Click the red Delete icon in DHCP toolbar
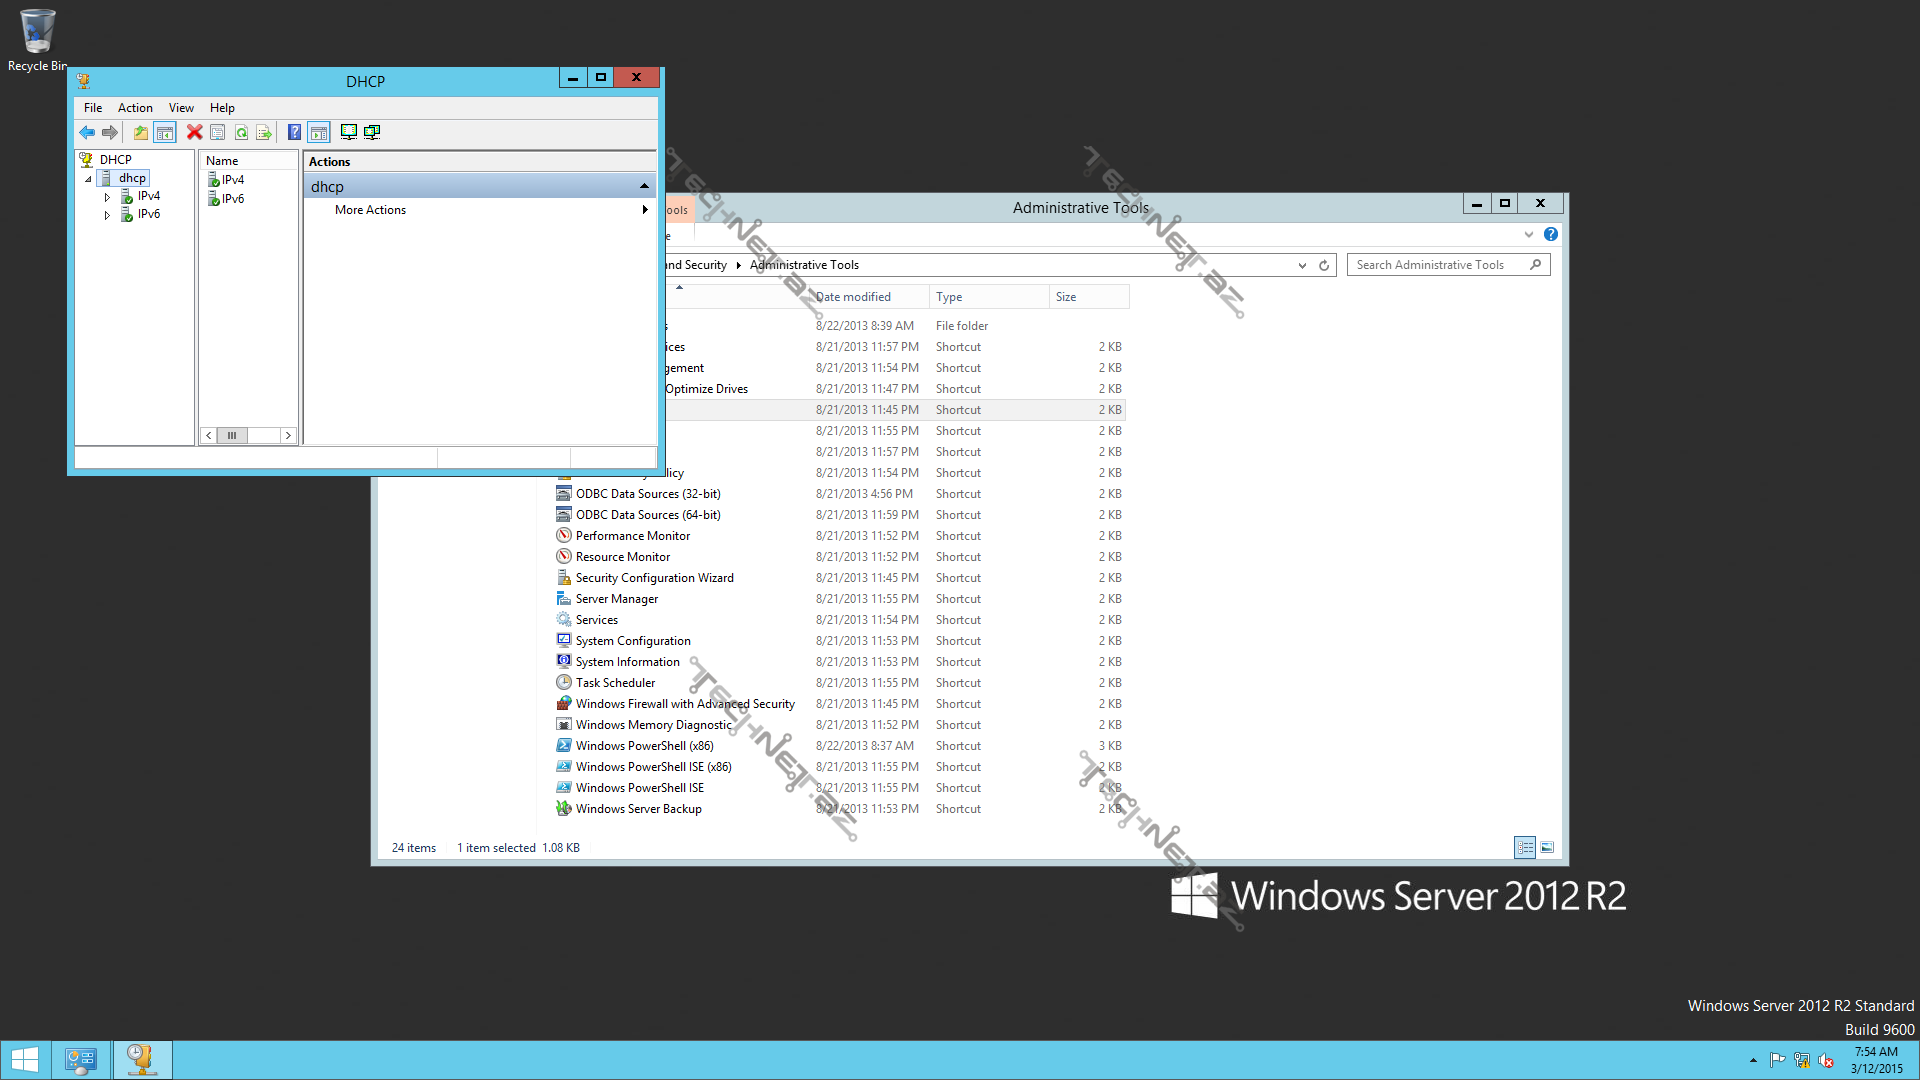 [x=194, y=132]
